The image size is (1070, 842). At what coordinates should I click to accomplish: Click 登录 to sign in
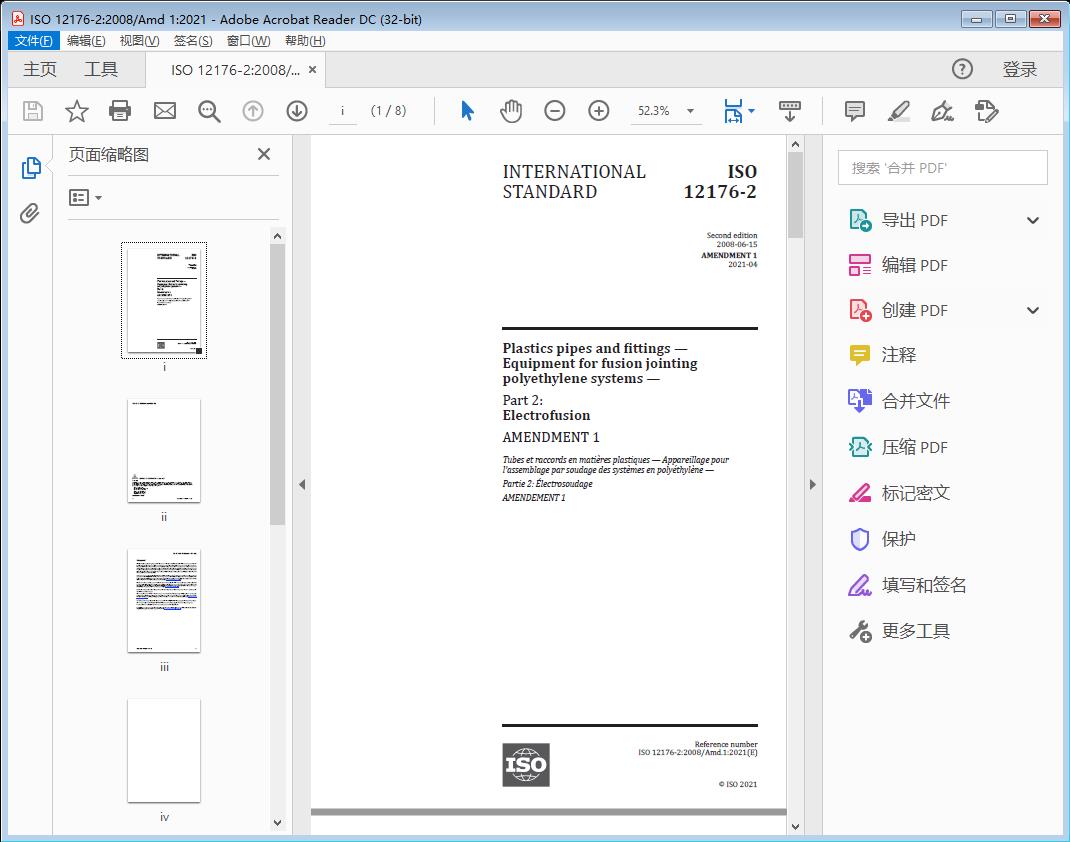[1019, 69]
